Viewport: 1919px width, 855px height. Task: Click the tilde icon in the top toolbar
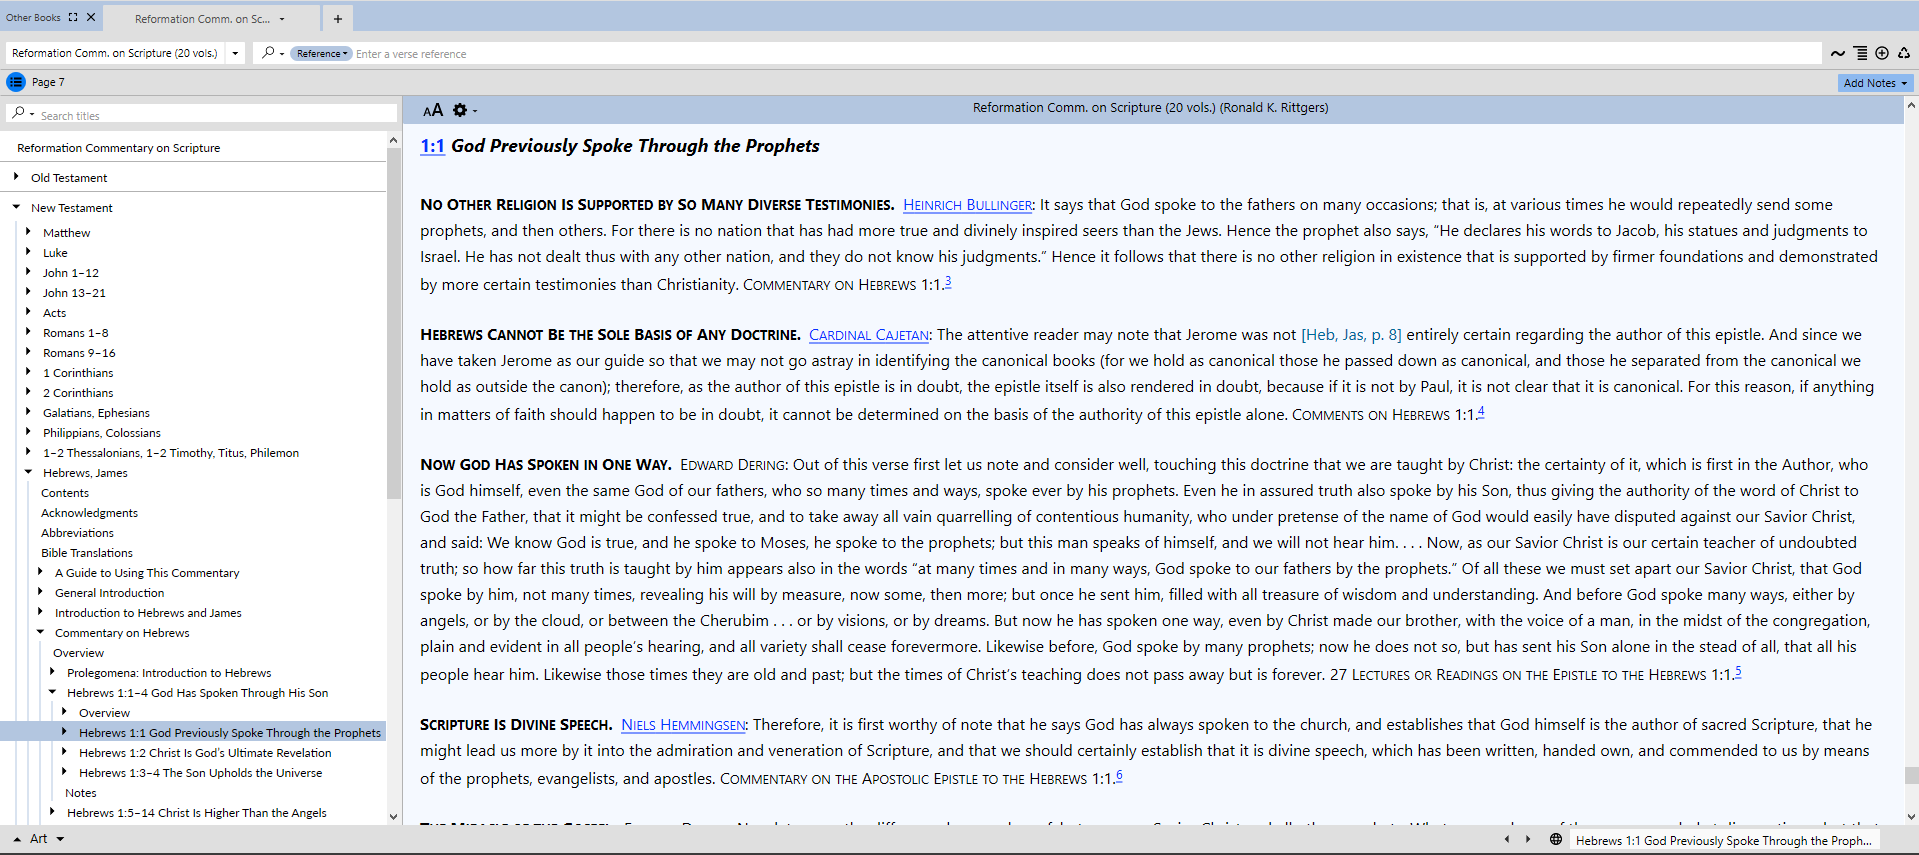pyautogui.click(x=1838, y=54)
